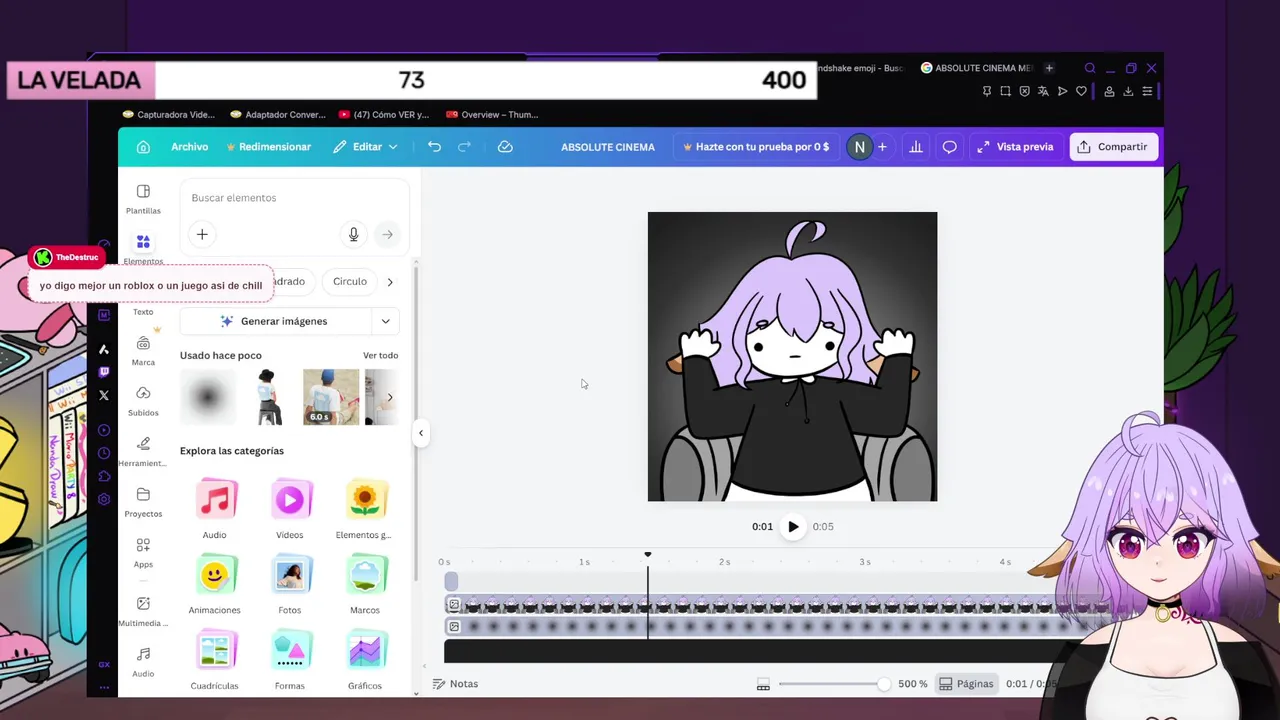Open Redimensionar menu
1280x720 pixels.
click(x=268, y=147)
